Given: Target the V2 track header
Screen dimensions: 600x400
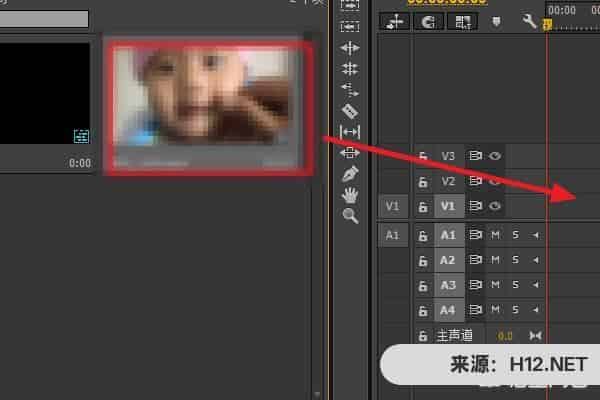Looking at the screenshot, I should [x=448, y=181].
